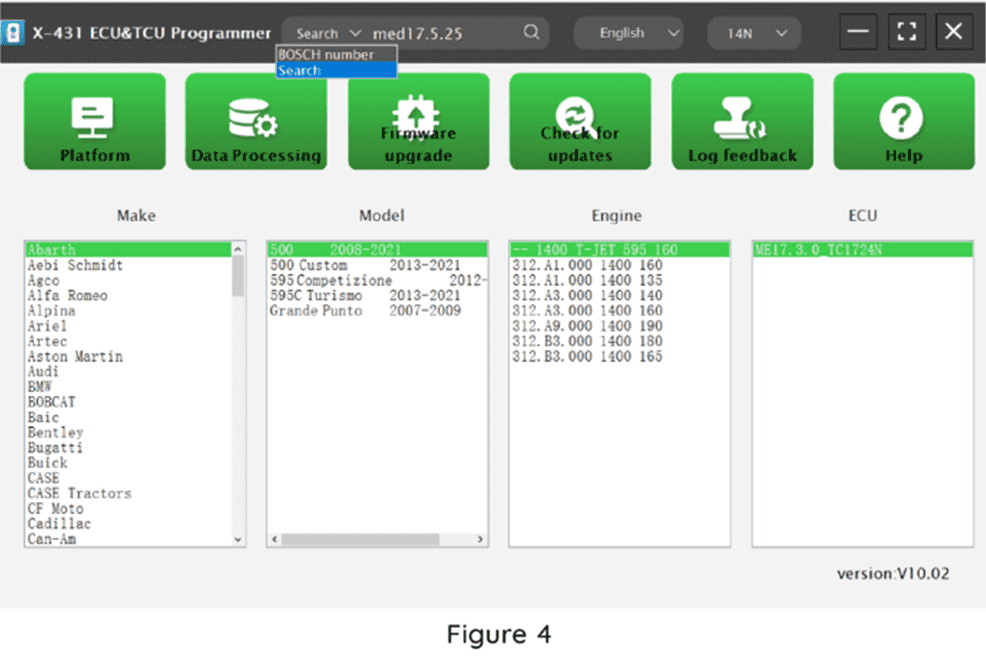Launch Firmware upgrade
The width and height of the screenshot is (986, 659).
(418, 121)
